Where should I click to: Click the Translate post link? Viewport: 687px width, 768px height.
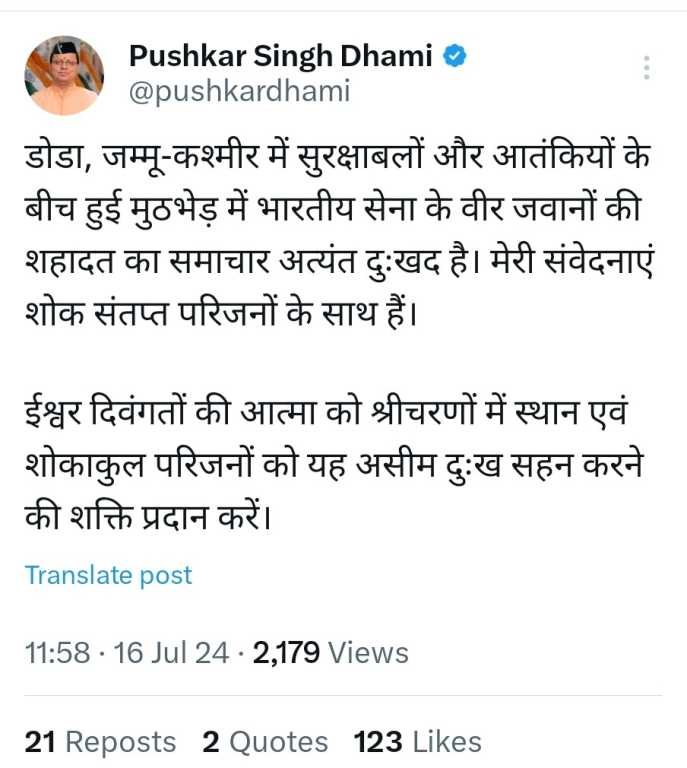[108, 575]
